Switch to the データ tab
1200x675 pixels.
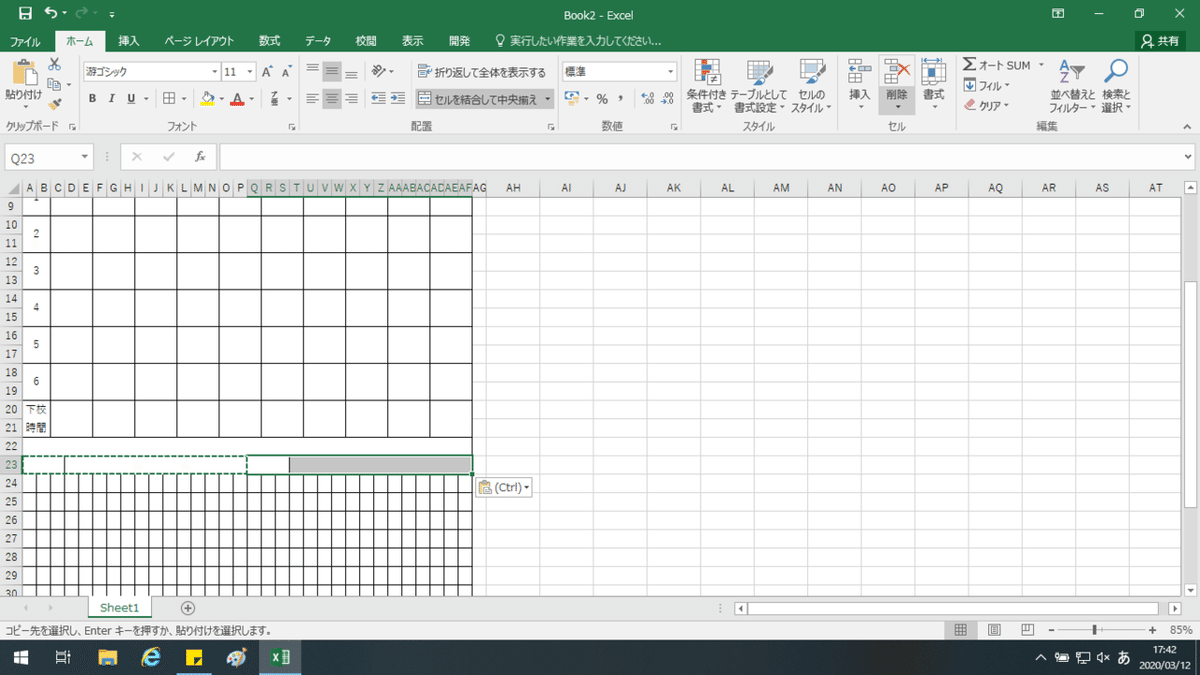click(318, 41)
